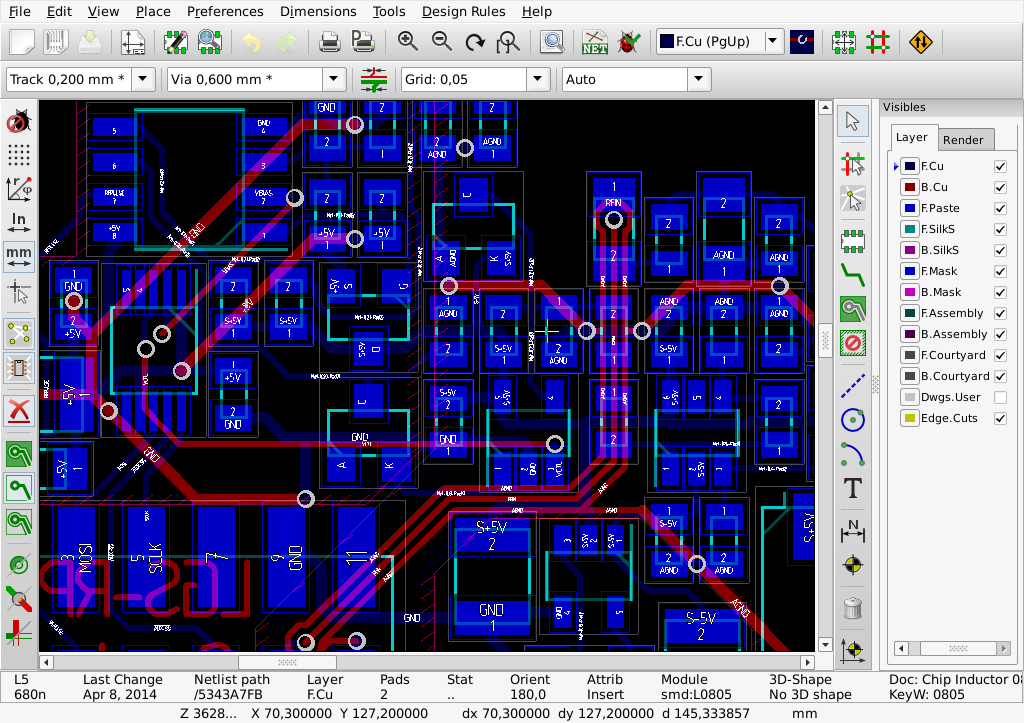
Task: Open the Track width dropdown
Action: [144, 79]
